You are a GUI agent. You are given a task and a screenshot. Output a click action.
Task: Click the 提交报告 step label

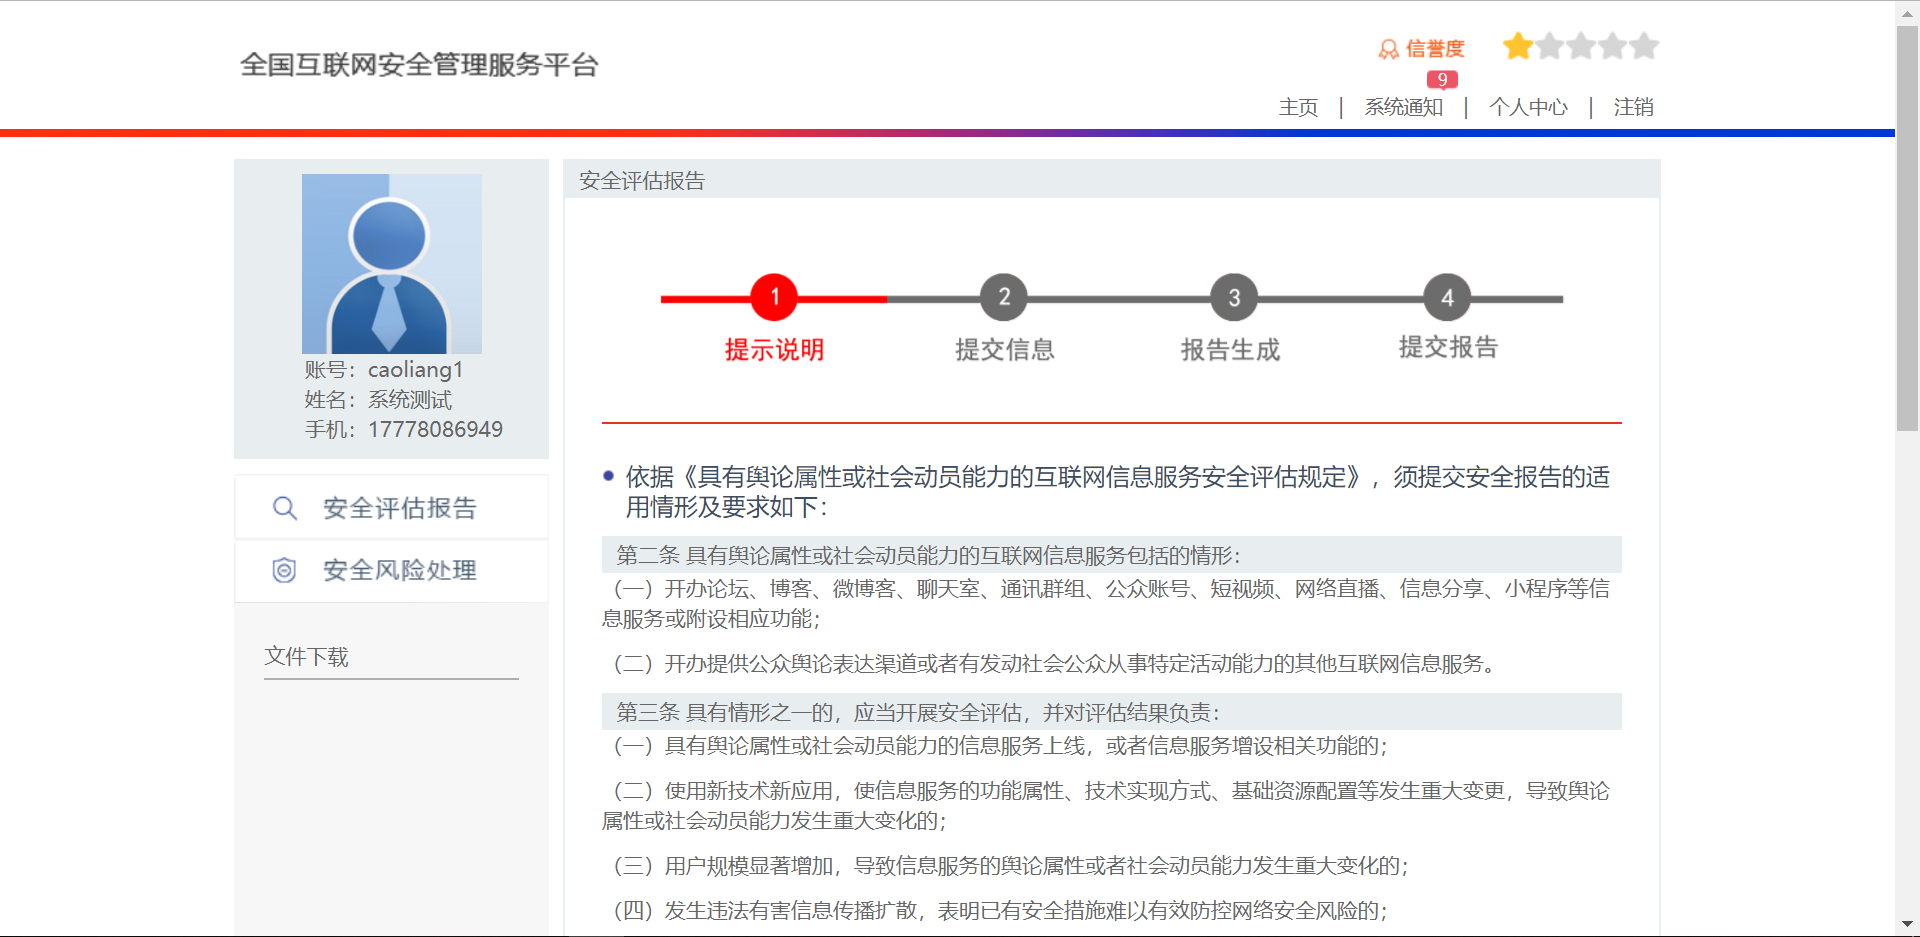click(1448, 347)
